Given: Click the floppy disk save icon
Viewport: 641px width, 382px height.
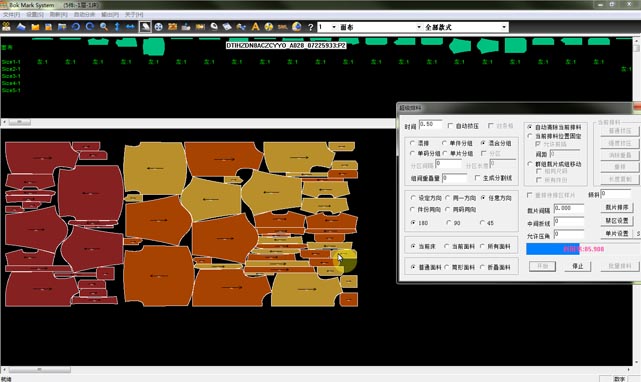Looking at the screenshot, I should click(48, 27).
